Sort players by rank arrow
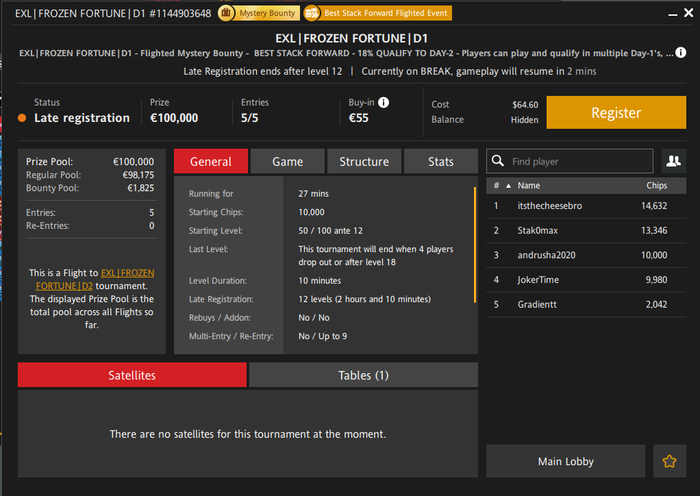 (x=508, y=186)
